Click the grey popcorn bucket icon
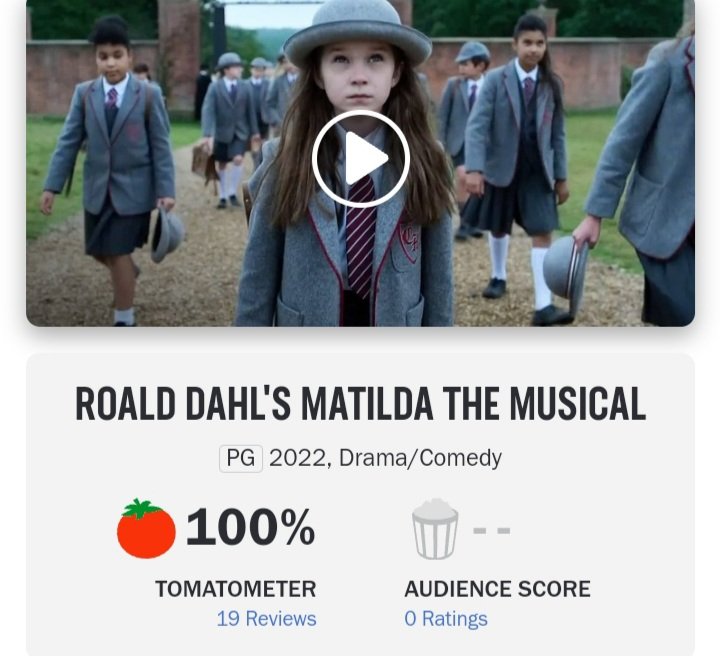Image resolution: width=720 pixels, height=656 pixels. 435,529
